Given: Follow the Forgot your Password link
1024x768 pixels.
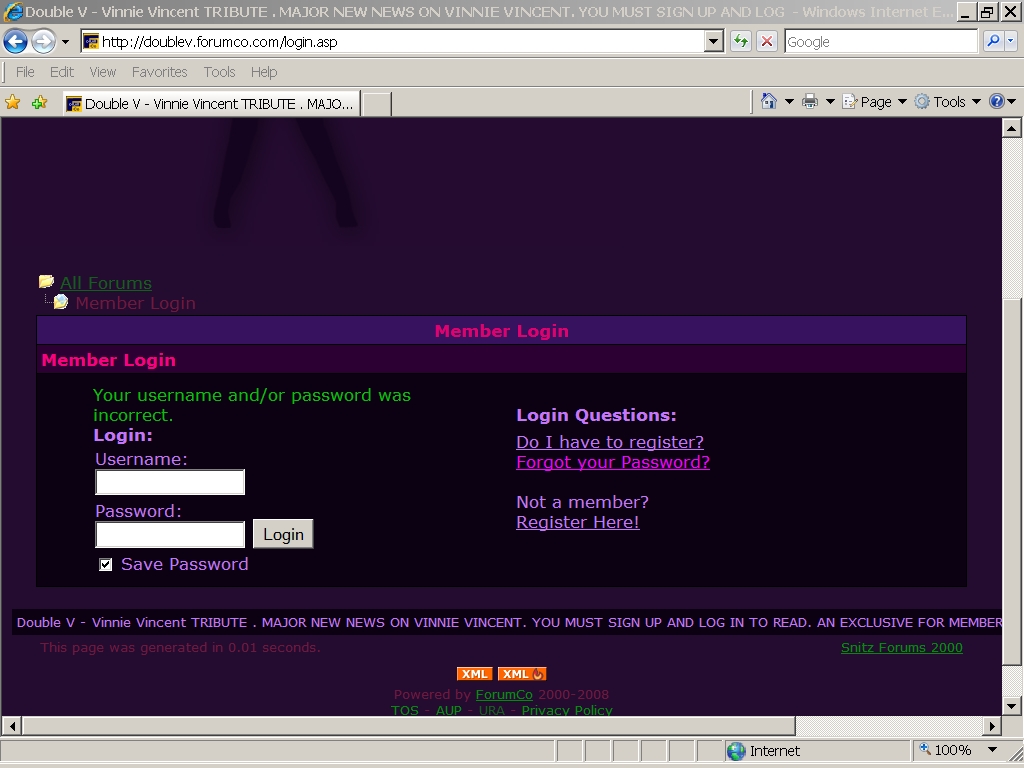Looking at the screenshot, I should click(612, 462).
